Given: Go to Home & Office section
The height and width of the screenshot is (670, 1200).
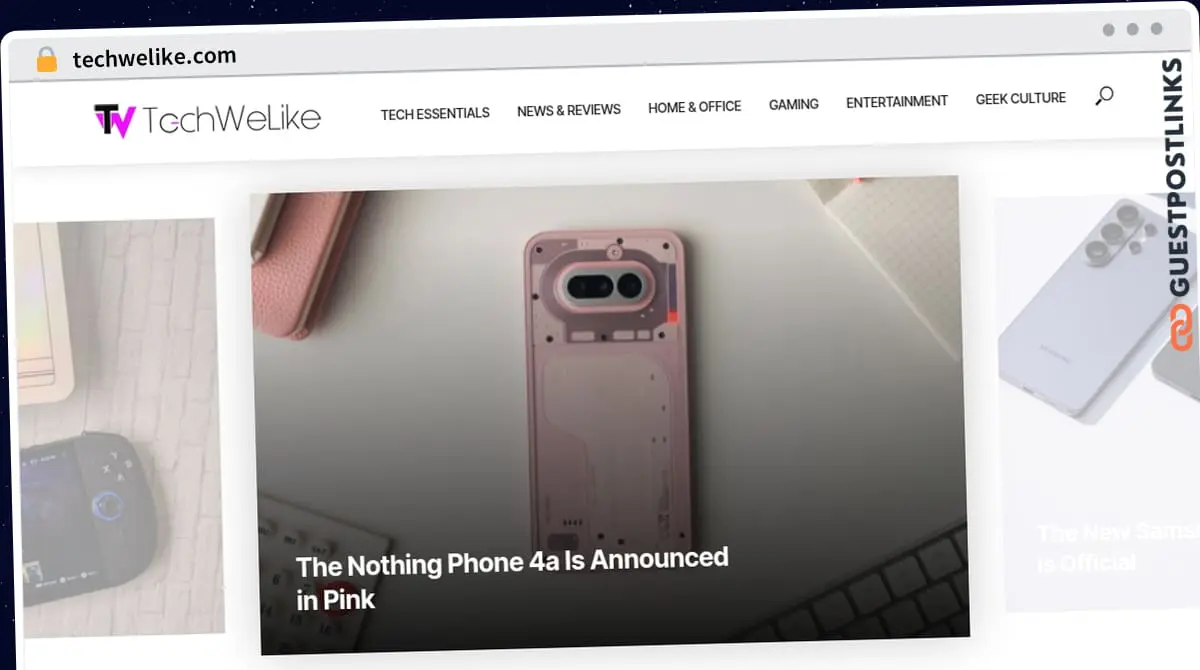Looking at the screenshot, I should tap(695, 107).
